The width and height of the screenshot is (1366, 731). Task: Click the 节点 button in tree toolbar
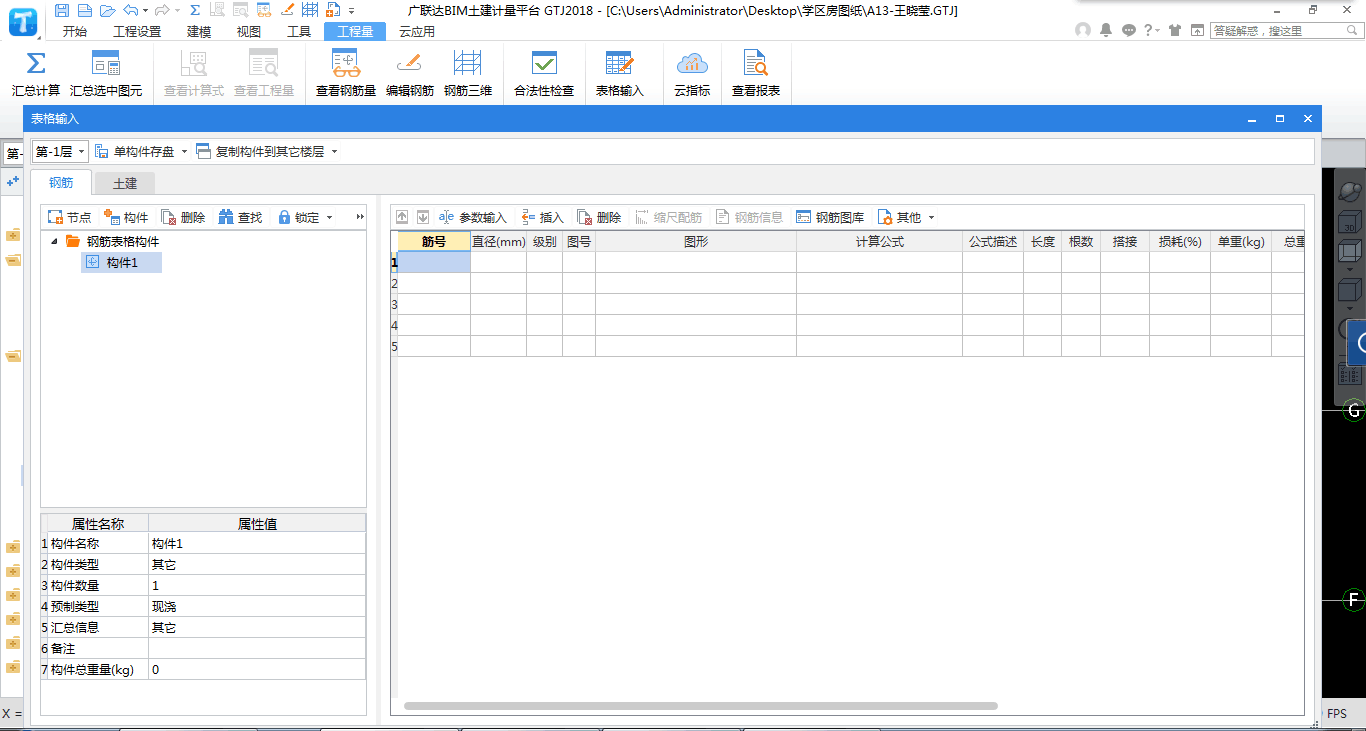click(69, 217)
